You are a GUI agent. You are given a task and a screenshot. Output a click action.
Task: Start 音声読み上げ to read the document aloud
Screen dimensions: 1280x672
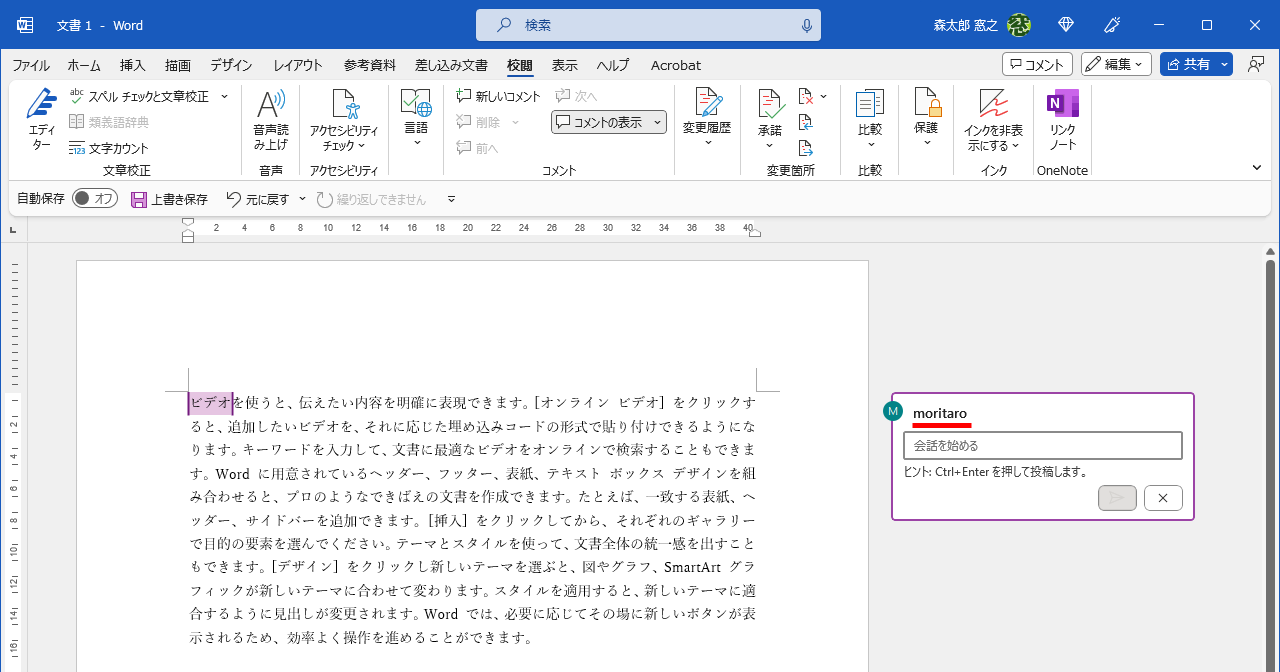(x=270, y=120)
